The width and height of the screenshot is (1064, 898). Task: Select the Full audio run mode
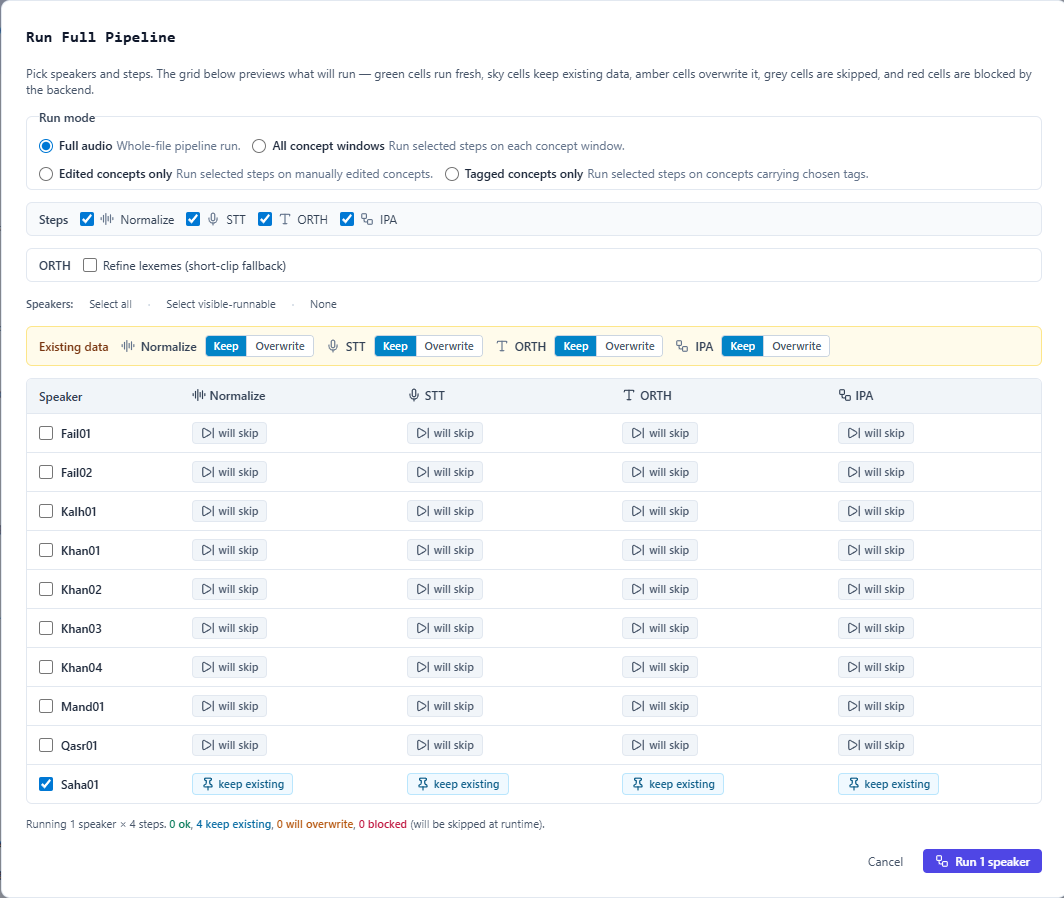46,146
